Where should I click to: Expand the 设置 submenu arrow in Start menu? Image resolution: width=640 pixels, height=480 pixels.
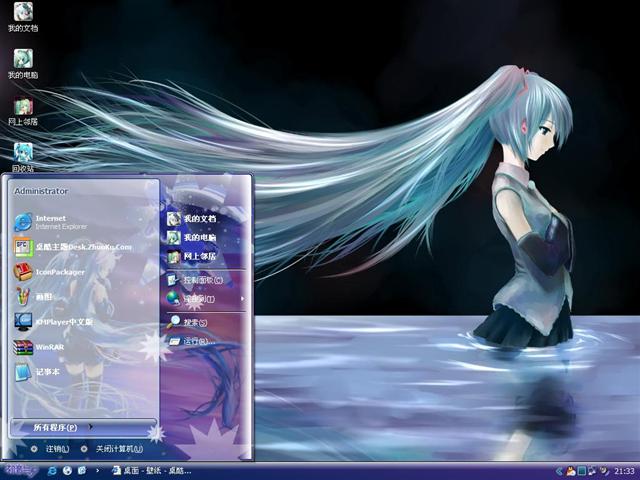click(241, 298)
